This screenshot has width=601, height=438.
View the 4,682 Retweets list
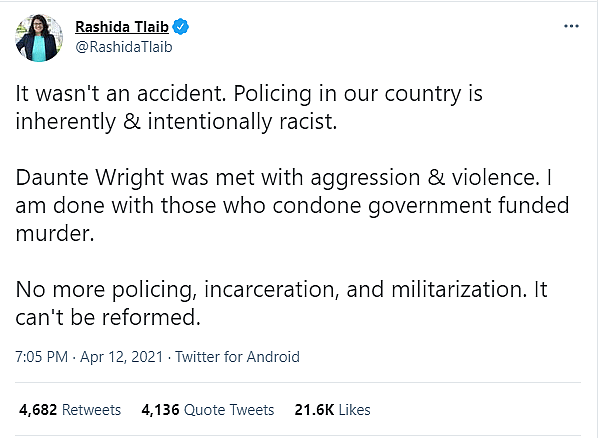(70, 409)
